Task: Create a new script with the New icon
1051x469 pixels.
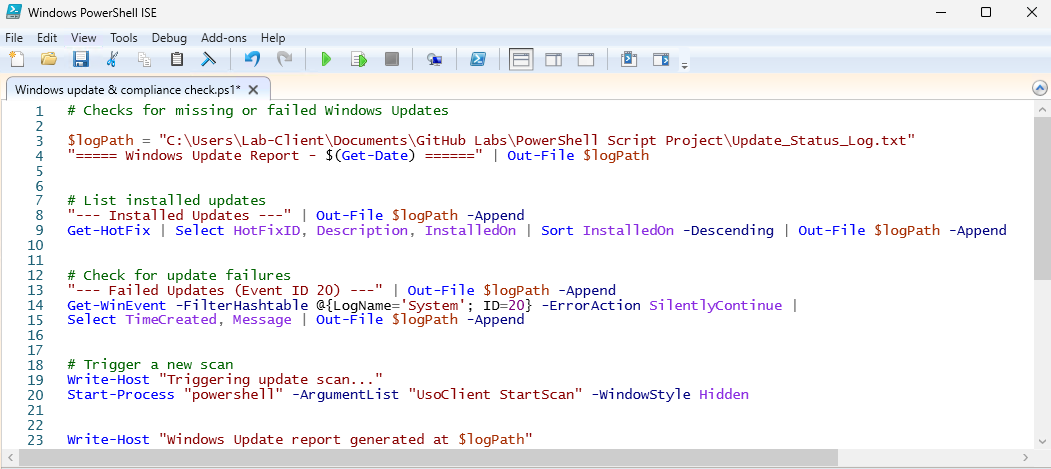Action: pyautogui.click(x=17, y=59)
